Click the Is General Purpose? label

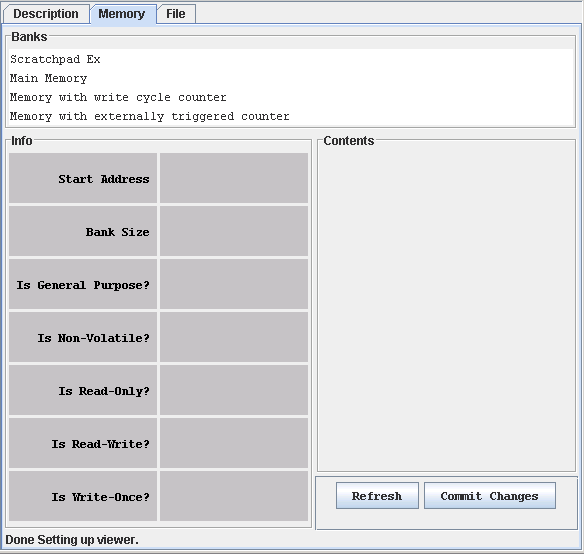click(x=83, y=285)
